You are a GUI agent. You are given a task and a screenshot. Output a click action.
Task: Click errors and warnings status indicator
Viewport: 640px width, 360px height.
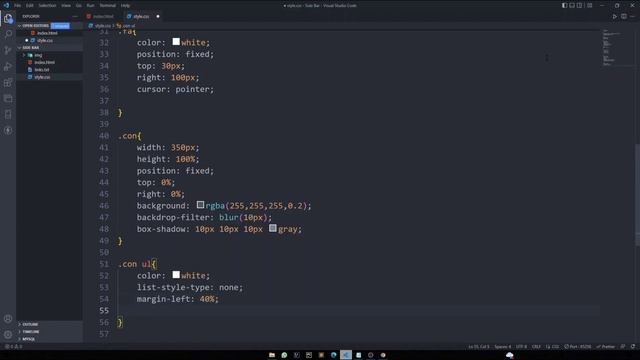point(14,347)
